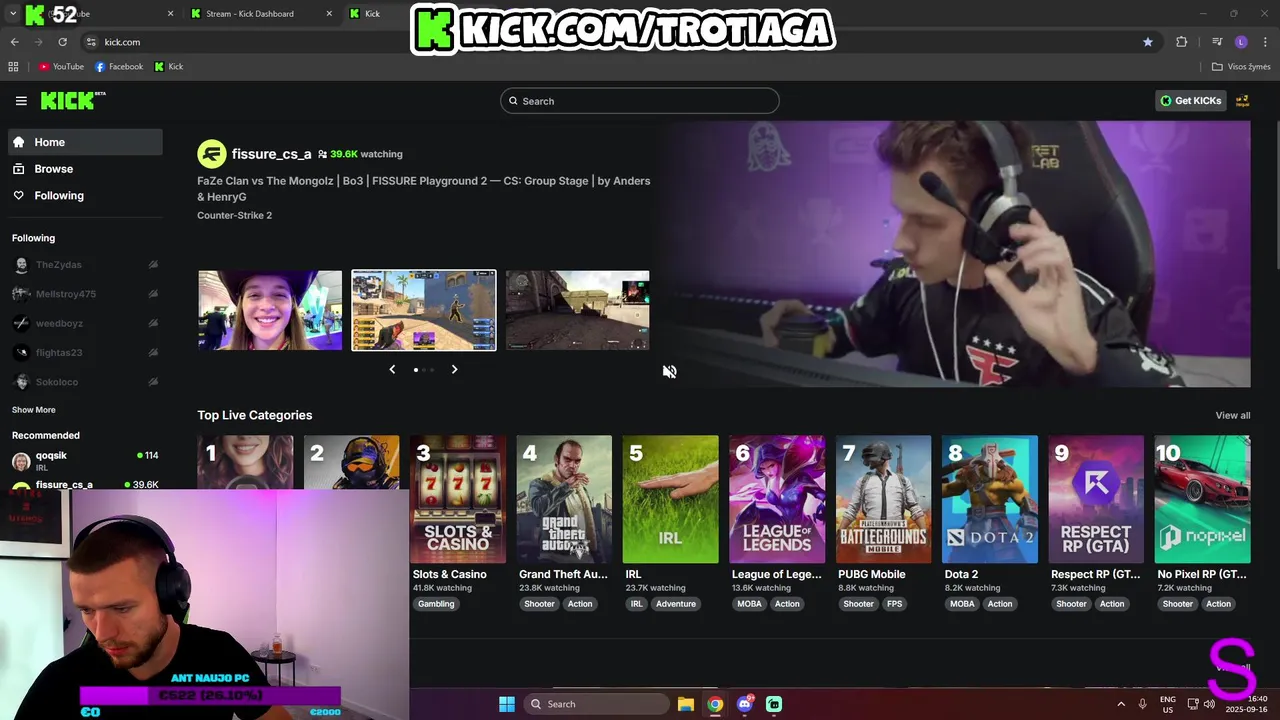Viewport: 1280px width, 720px height.
Task: Open Dota 2 category card
Action: pos(990,499)
